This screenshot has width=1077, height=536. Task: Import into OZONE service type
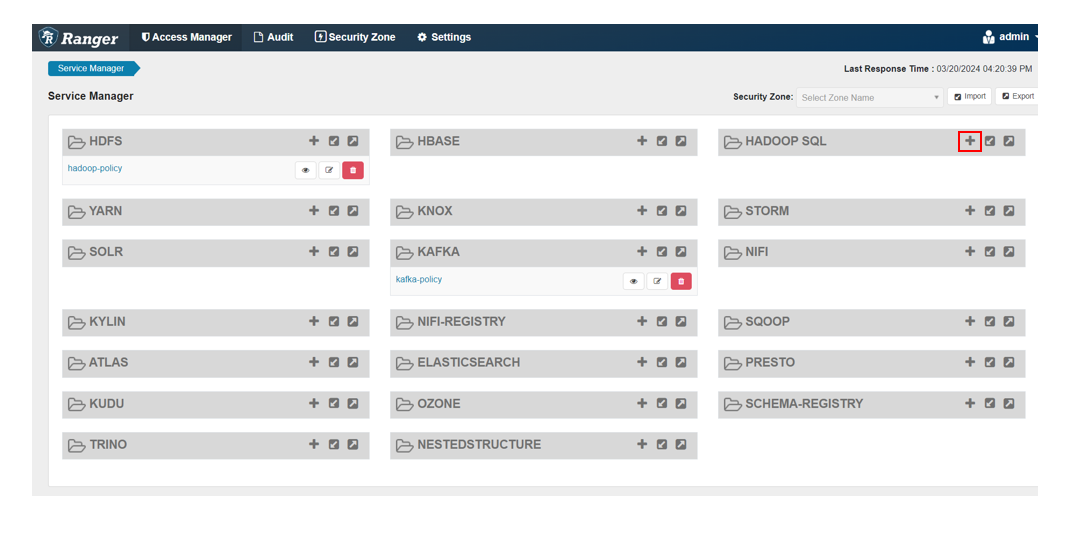coord(662,403)
